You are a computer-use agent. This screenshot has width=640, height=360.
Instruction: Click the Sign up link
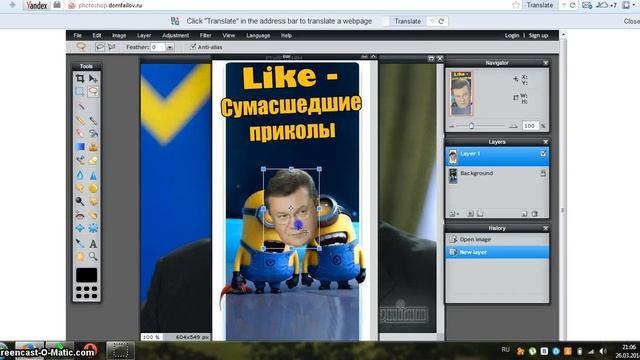pos(538,36)
